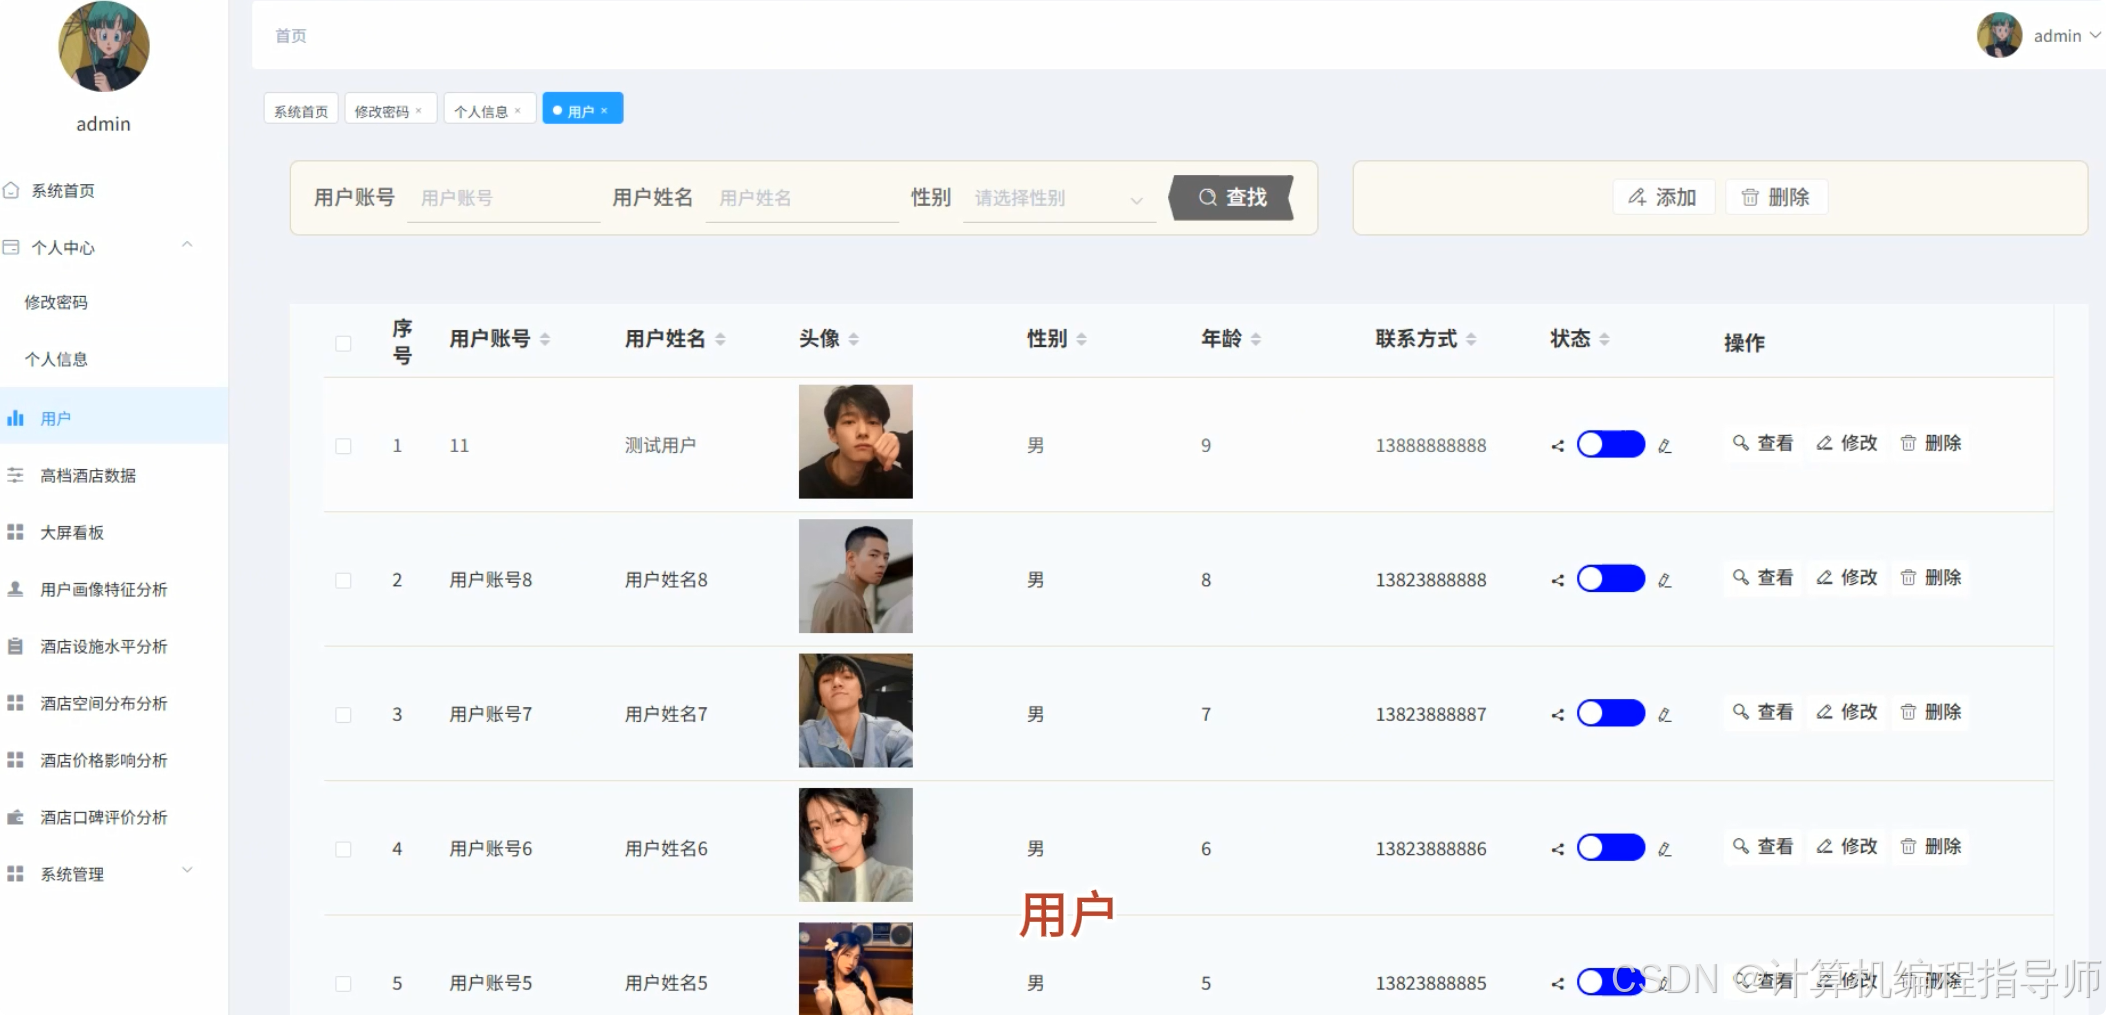Select 用户画像特征分析 in the sidebar

(x=102, y=589)
